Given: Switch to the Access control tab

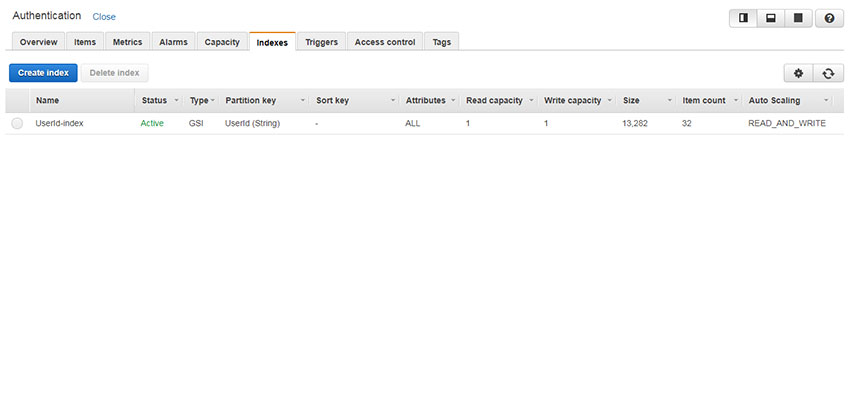Looking at the screenshot, I should click(x=385, y=42).
